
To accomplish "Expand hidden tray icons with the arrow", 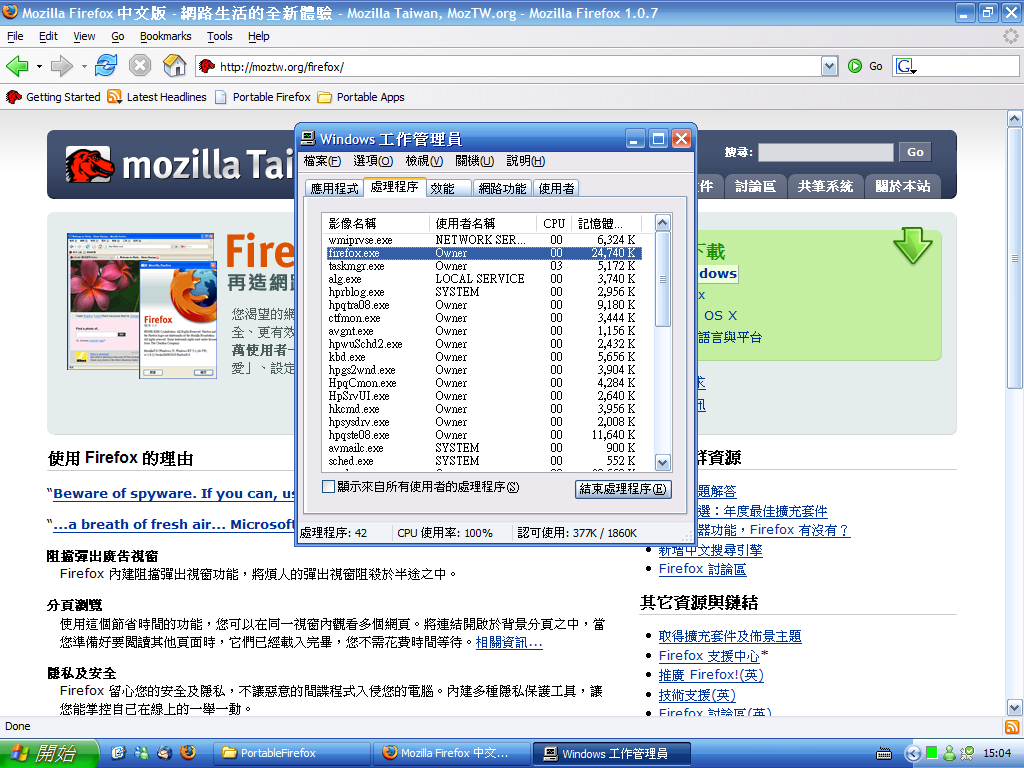I will click(913, 753).
